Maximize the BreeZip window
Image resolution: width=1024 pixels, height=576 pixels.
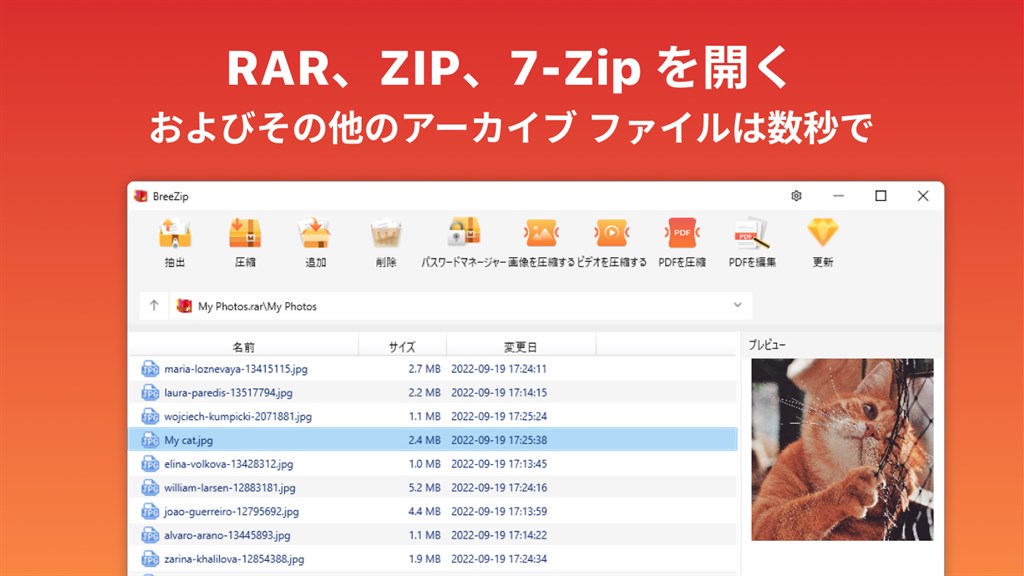pos(880,196)
